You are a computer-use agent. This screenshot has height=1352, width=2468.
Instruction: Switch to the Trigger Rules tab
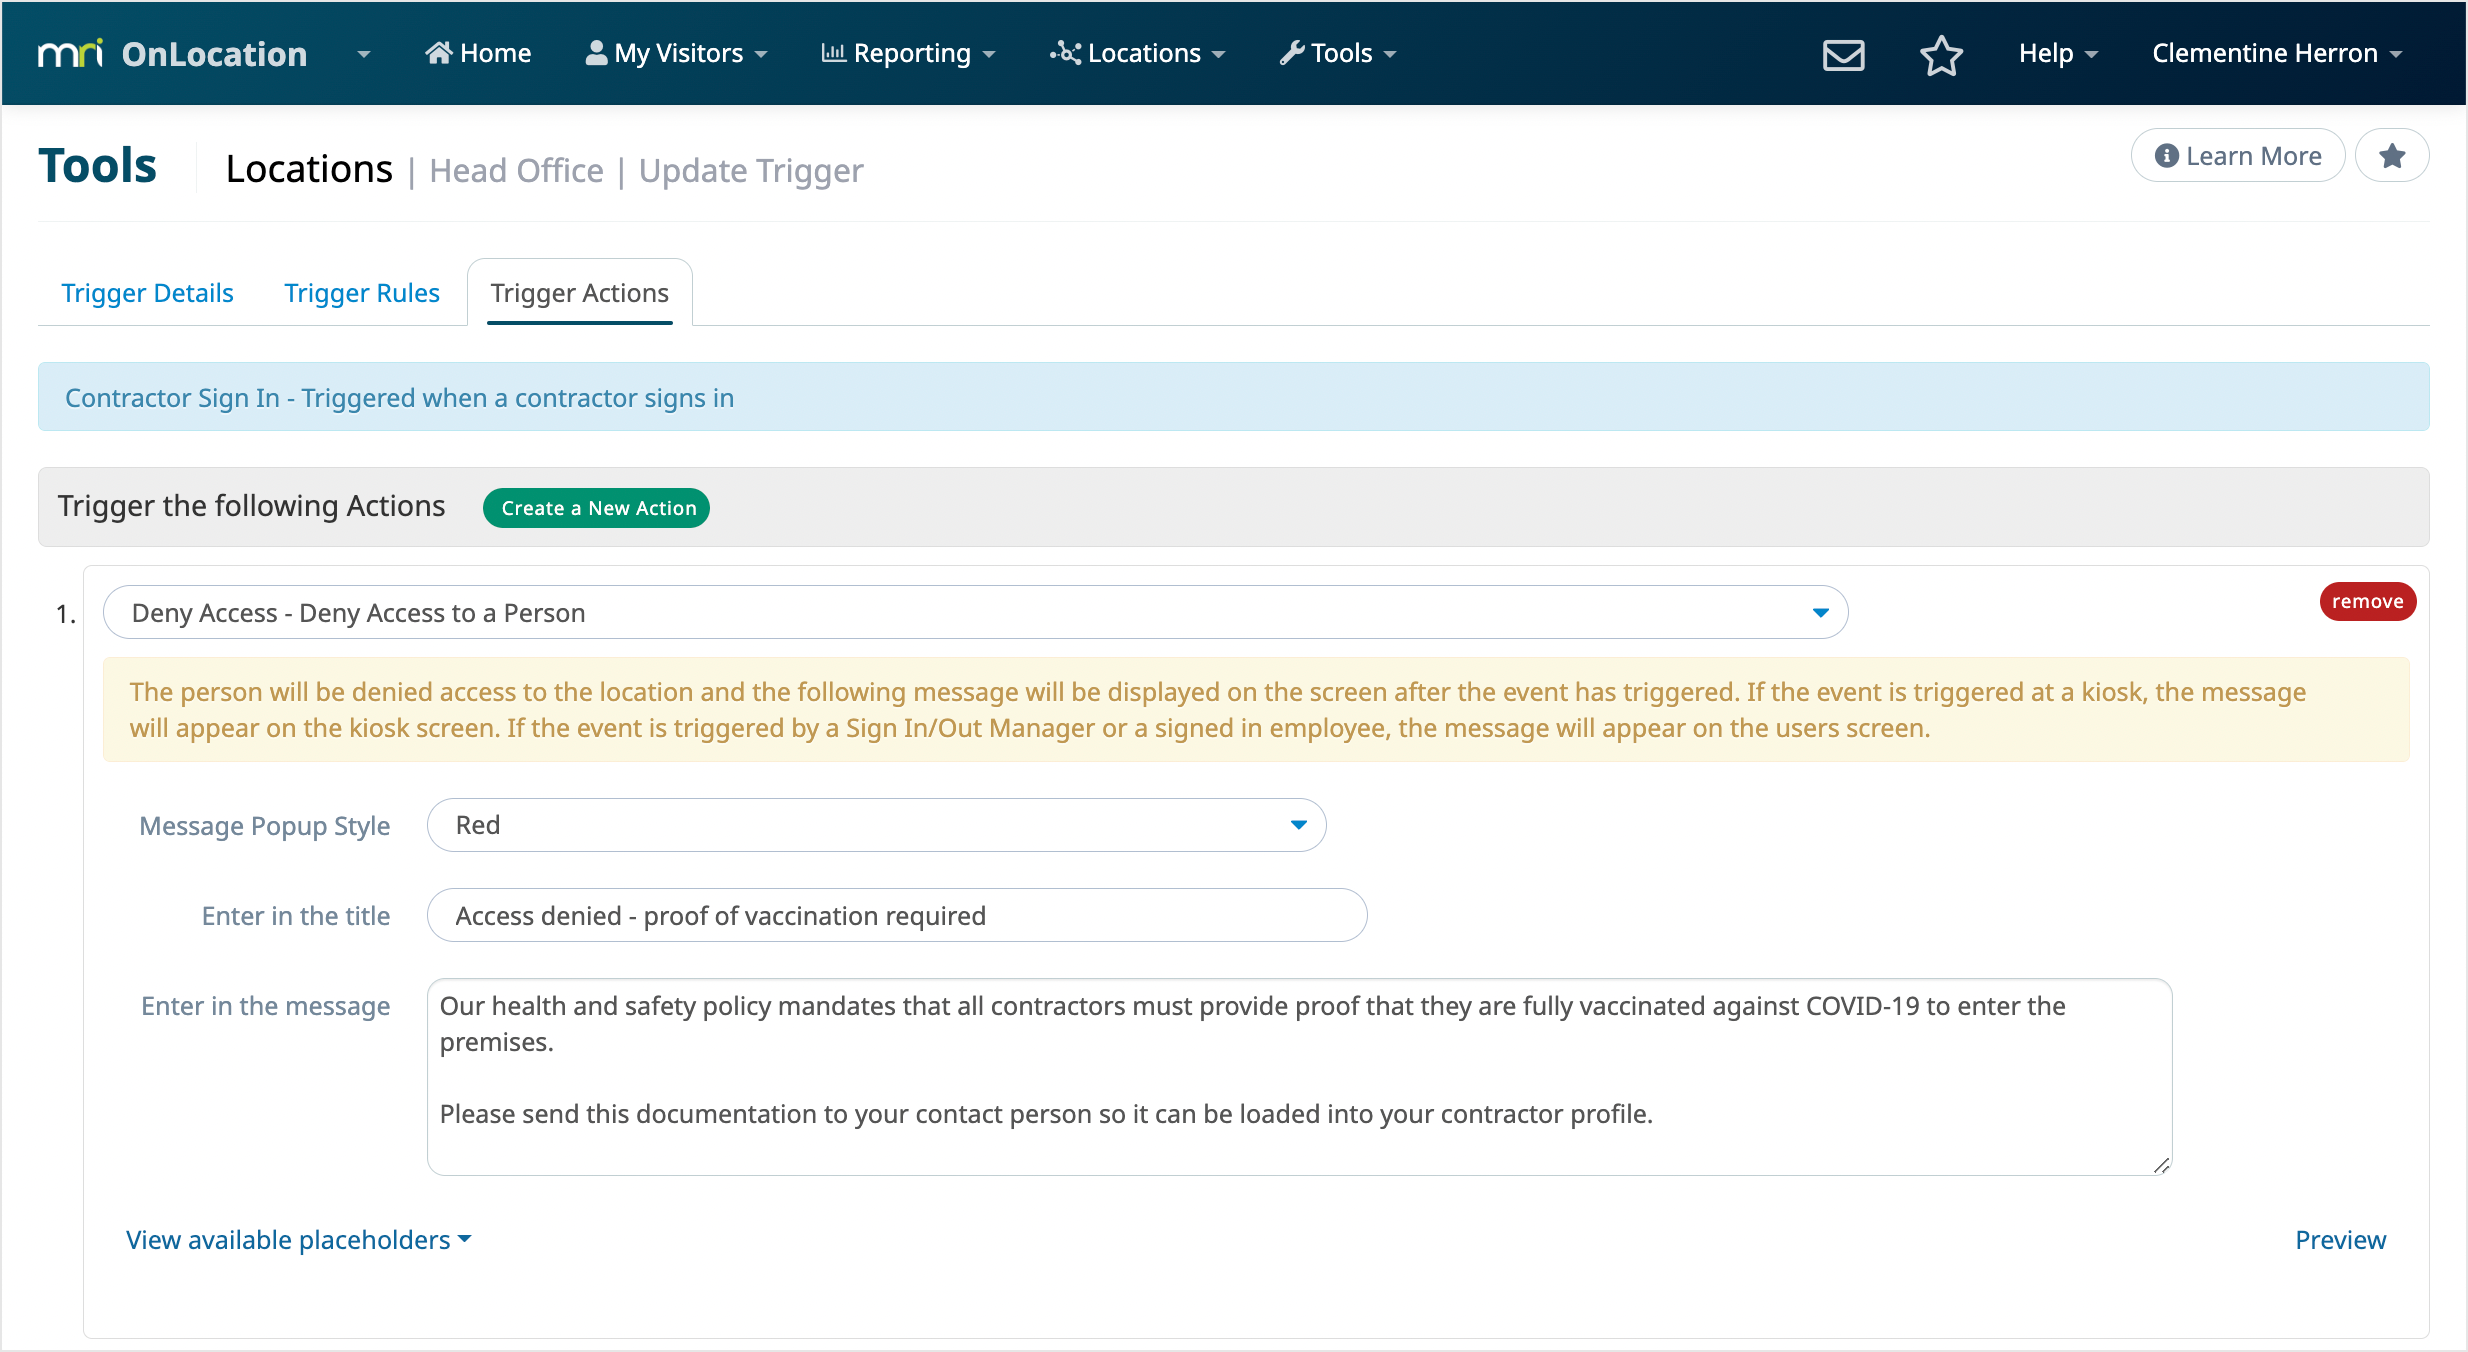pyautogui.click(x=362, y=293)
